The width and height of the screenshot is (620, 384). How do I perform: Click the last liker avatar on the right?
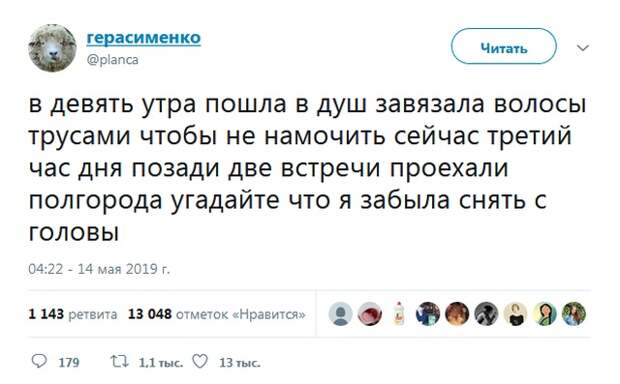(x=574, y=314)
